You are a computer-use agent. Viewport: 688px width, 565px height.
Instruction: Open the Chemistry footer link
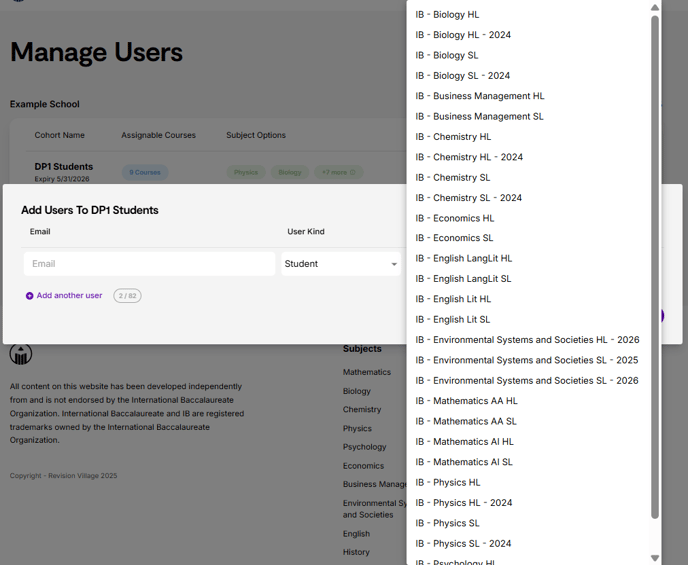click(362, 409)
